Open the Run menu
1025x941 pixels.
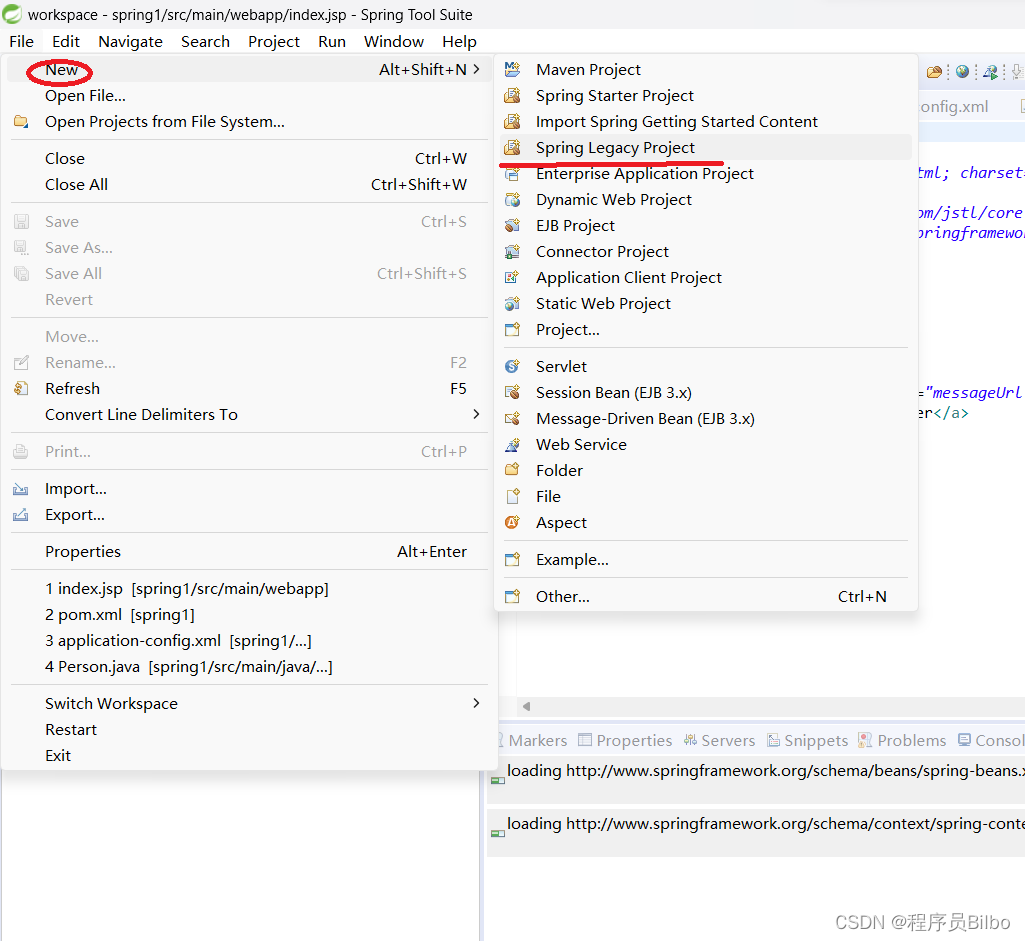click(x=332, y=42)
